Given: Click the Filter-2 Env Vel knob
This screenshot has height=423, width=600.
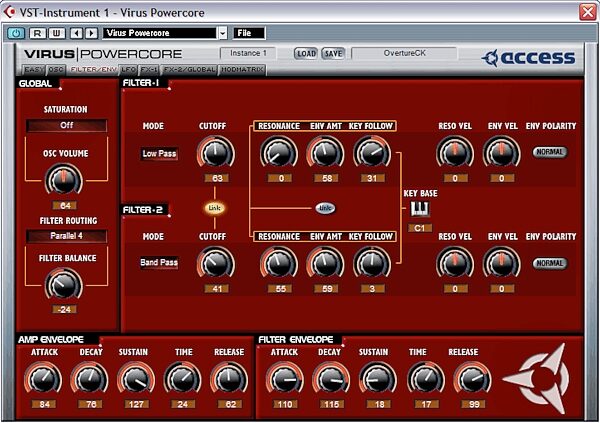Looking at the screenshot, I should click(501, 263).
